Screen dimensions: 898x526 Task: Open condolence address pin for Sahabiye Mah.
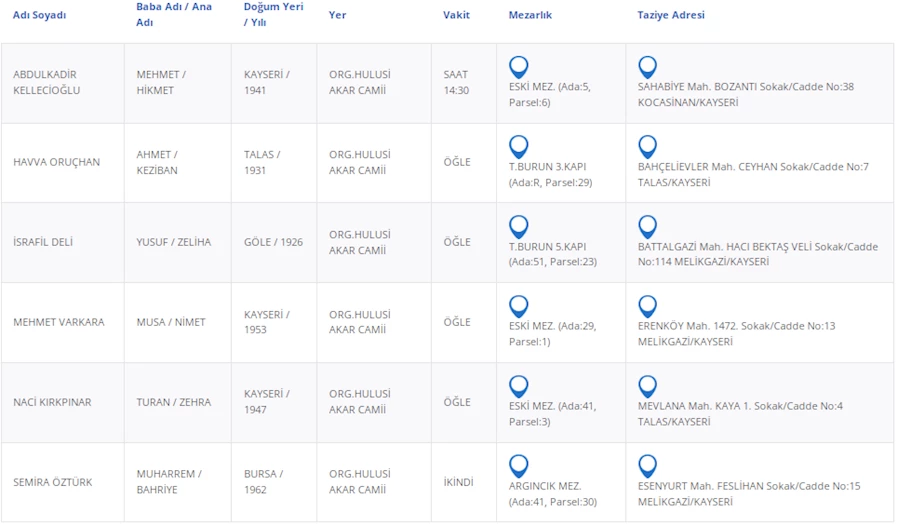tap(647, 67)
